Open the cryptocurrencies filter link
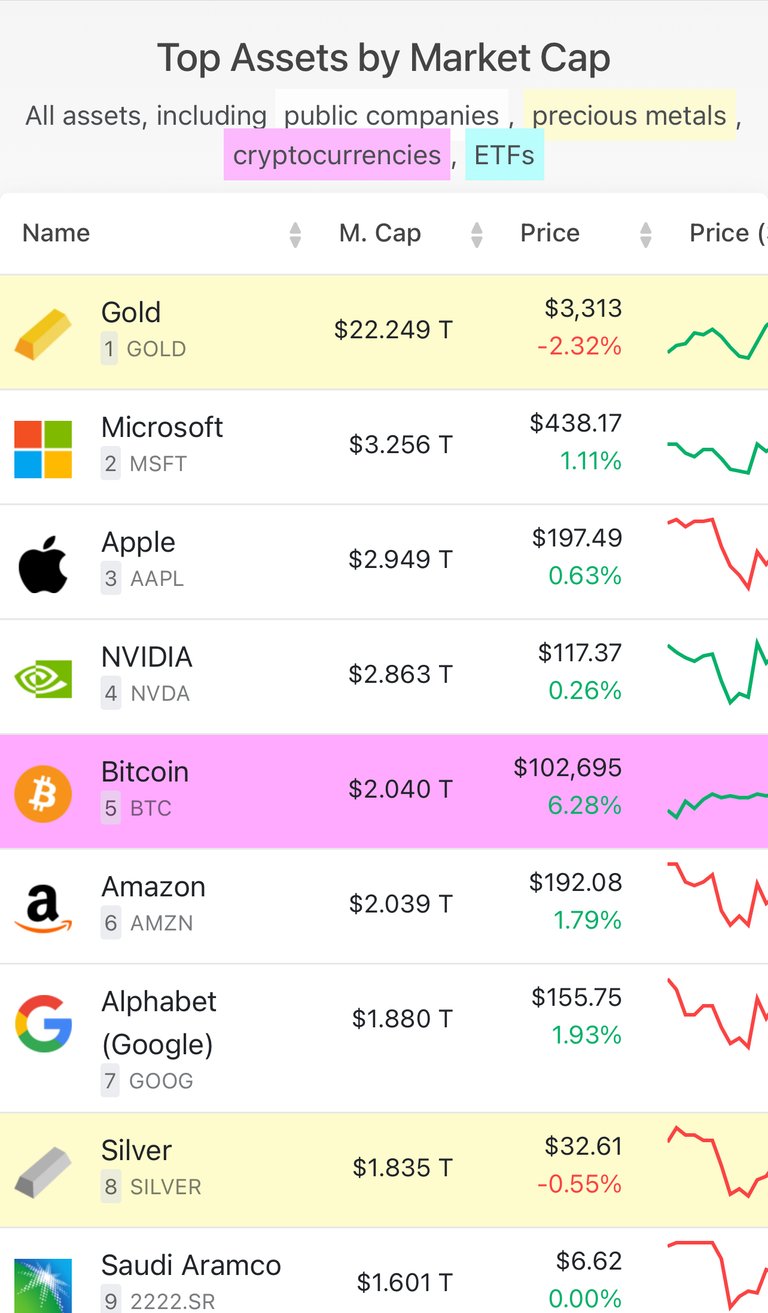The image size is (768, 1313). click(x=337, y=155)
